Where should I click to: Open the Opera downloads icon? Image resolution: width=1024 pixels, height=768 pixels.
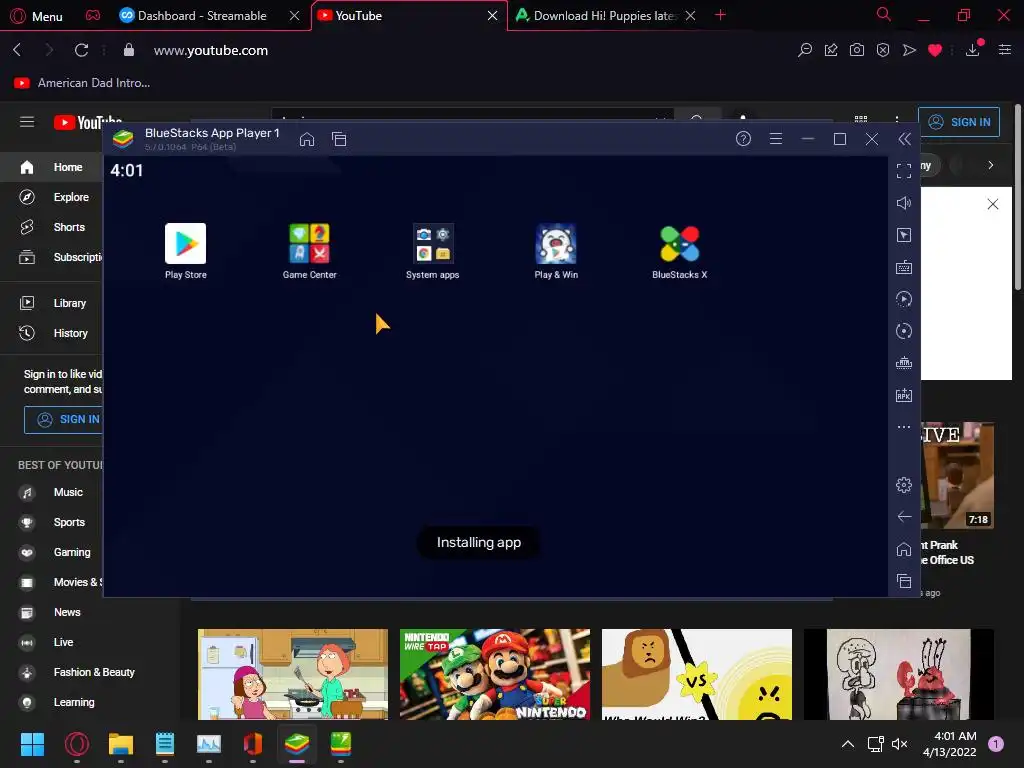[x=973, y=50]
